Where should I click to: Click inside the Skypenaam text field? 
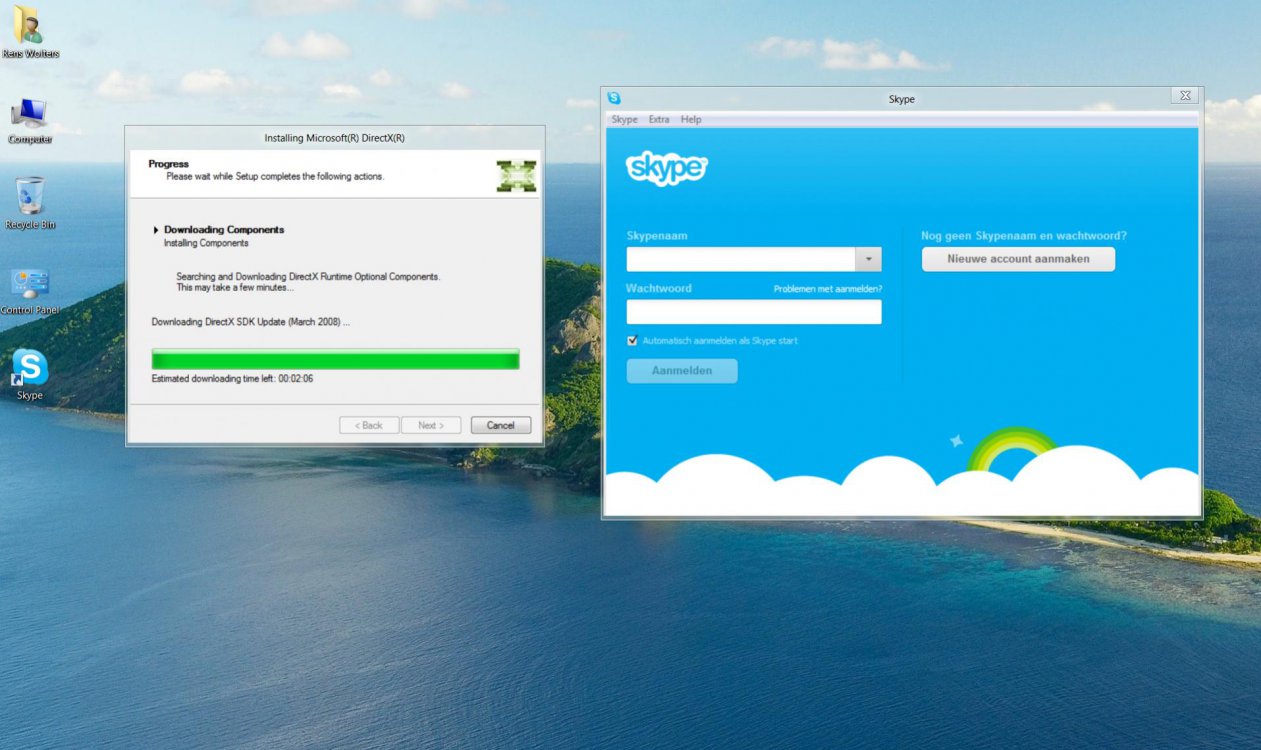740,260
